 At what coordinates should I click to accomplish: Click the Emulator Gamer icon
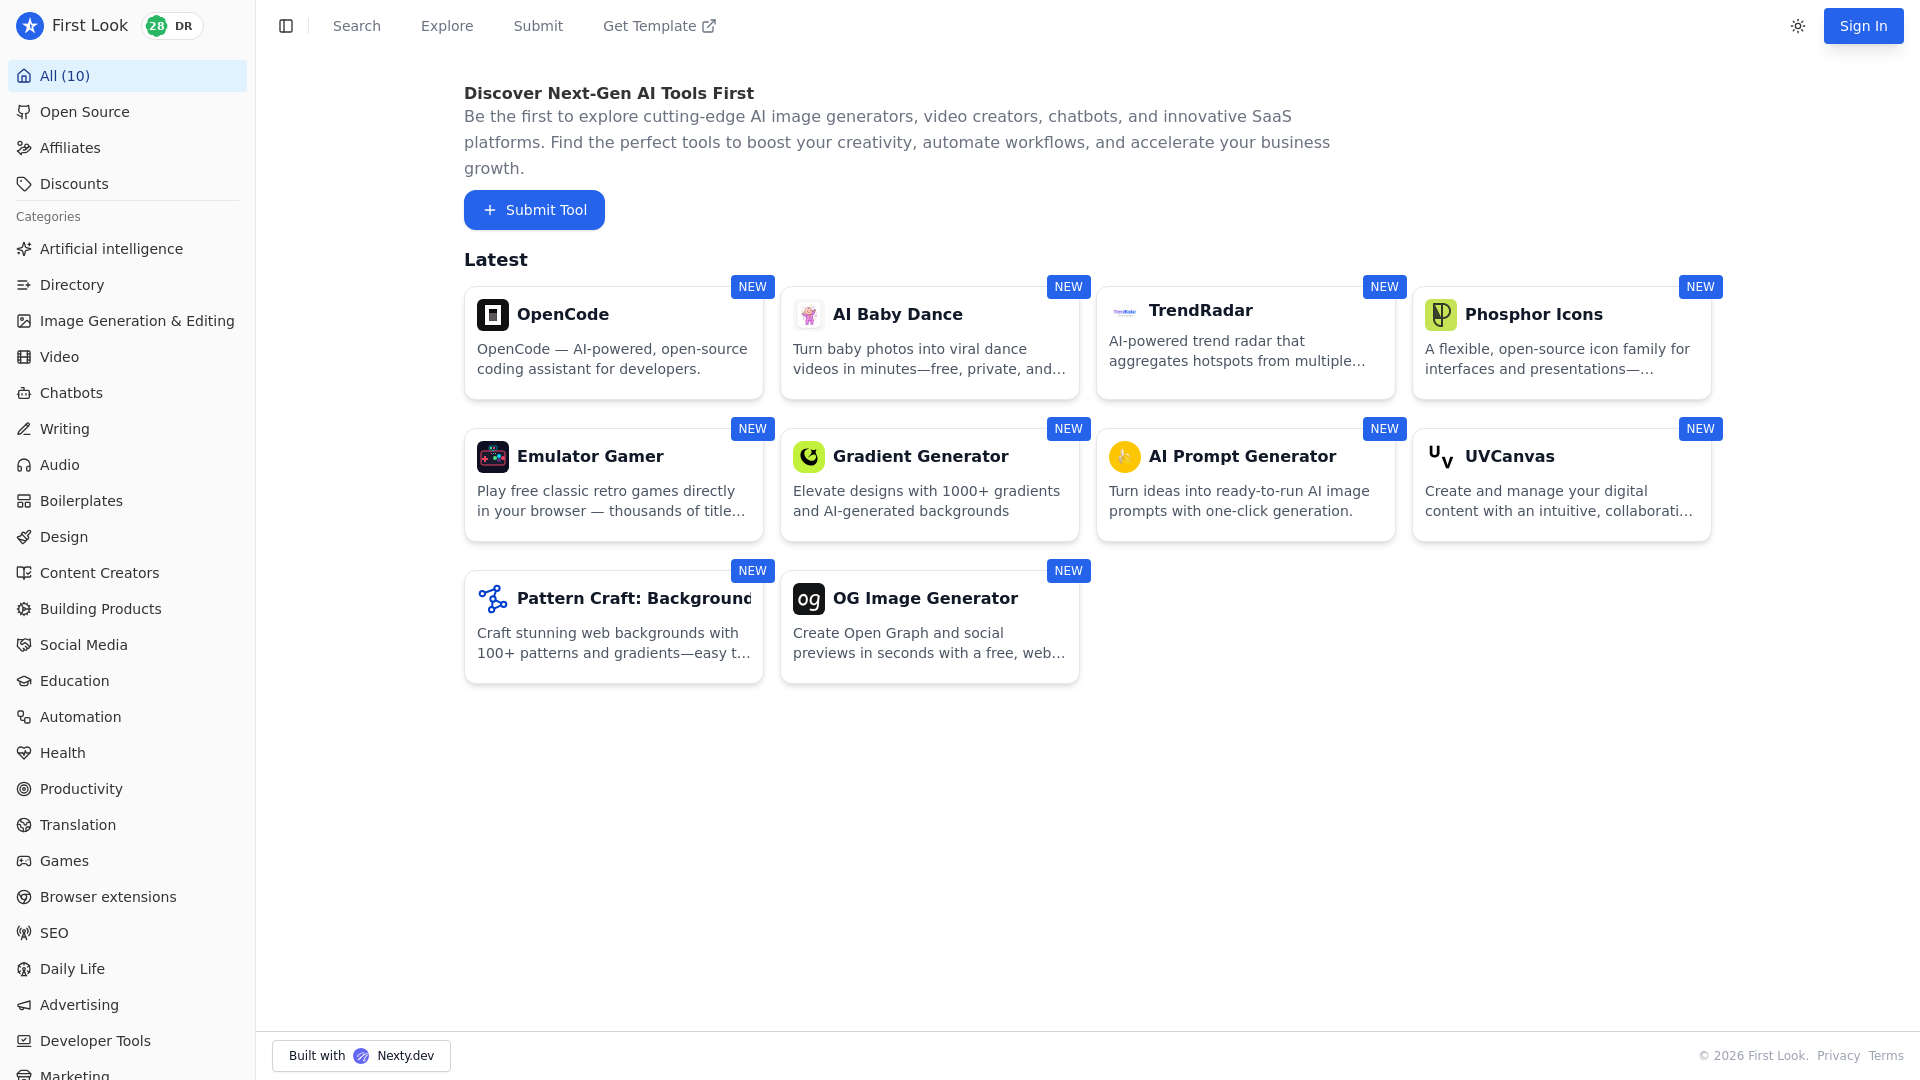pyautogui.click(x=493, y=457)
